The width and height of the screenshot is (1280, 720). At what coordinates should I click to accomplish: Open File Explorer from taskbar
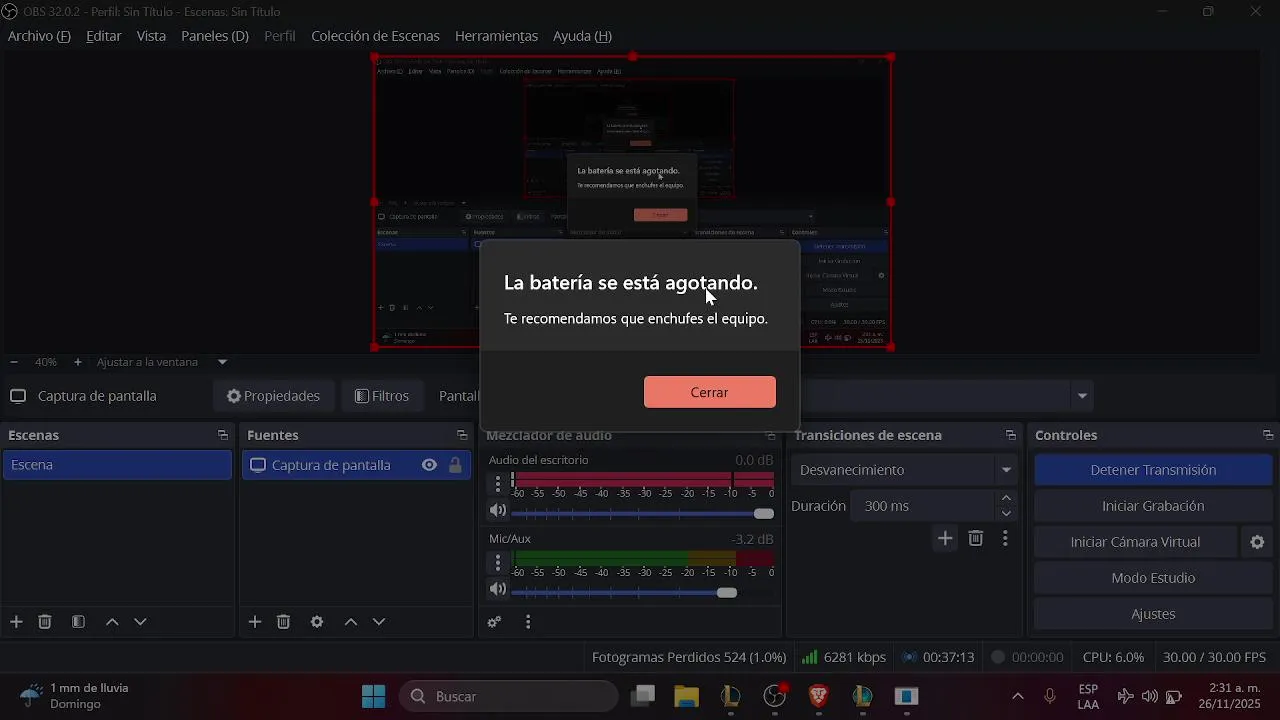click(686, 696)
